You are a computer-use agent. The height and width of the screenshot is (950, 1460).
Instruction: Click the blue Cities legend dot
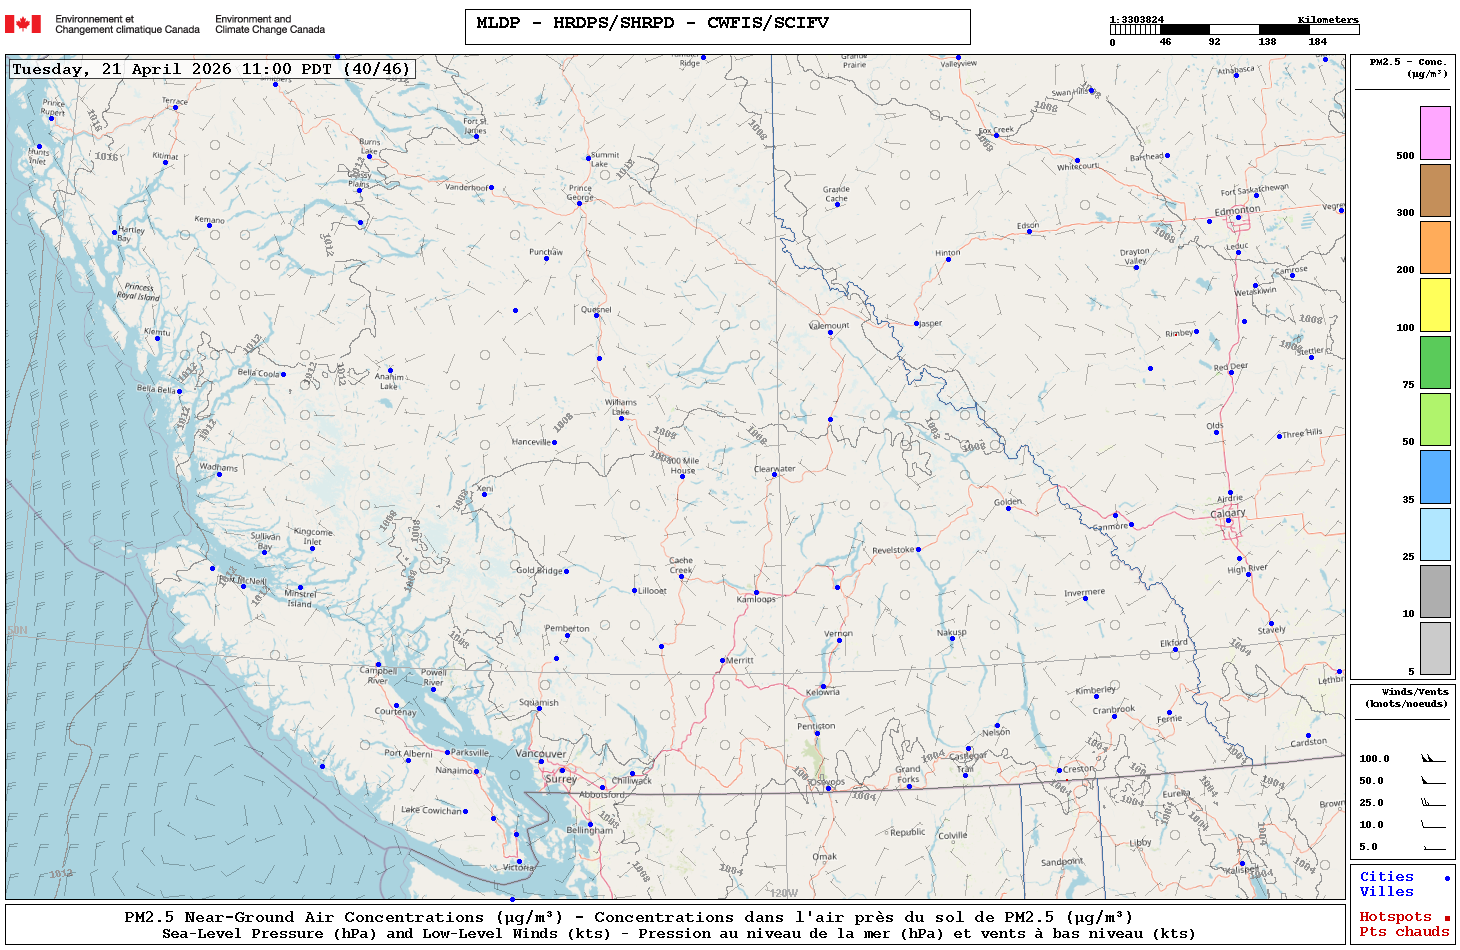[1447, 878]
